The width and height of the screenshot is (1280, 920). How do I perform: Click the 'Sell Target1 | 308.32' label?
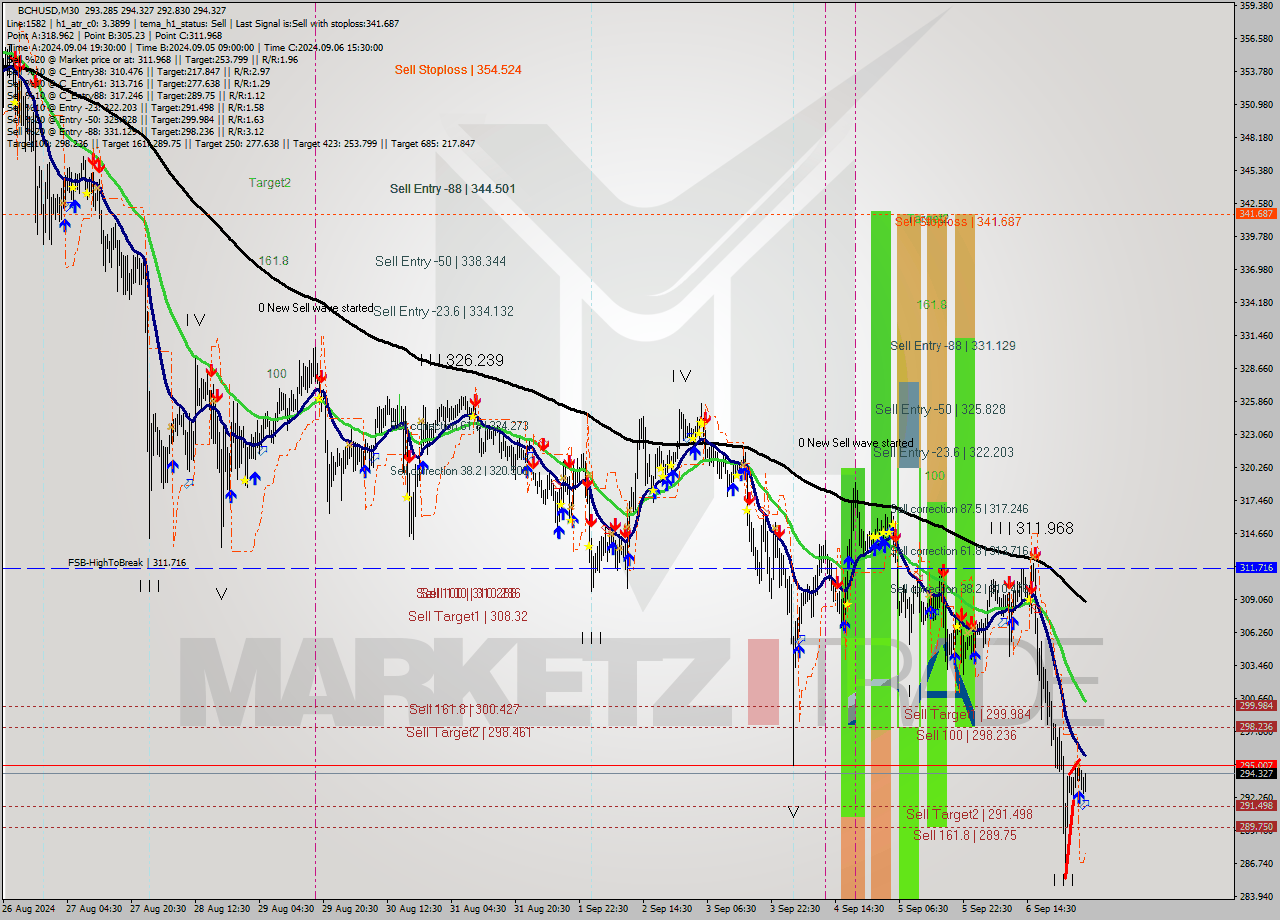(x=468, y=617)
